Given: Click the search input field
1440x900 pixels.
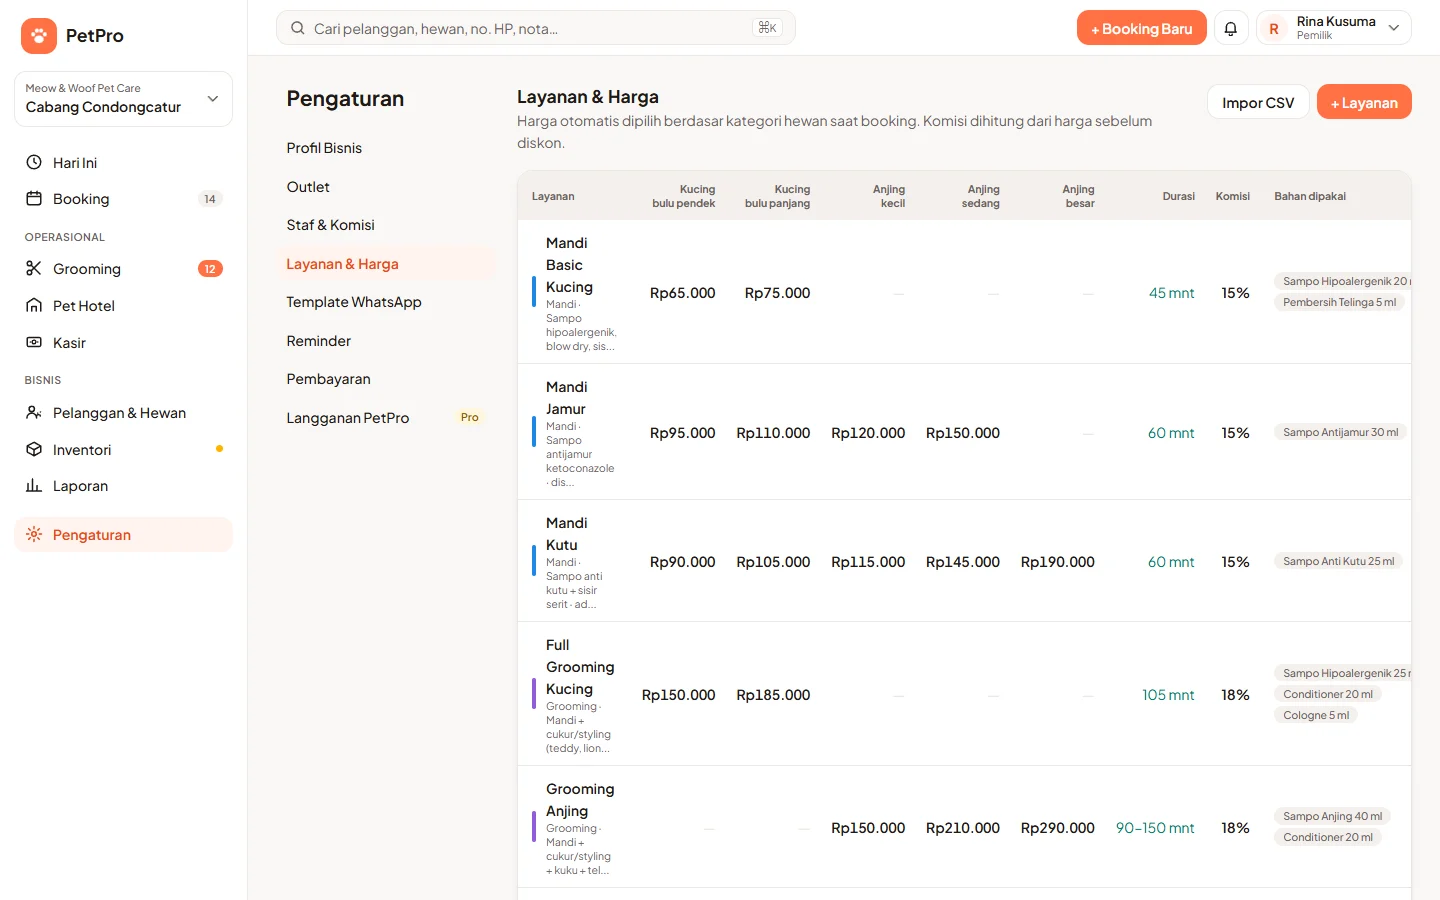Looking at the screenshot, I should tap(535, 28).
